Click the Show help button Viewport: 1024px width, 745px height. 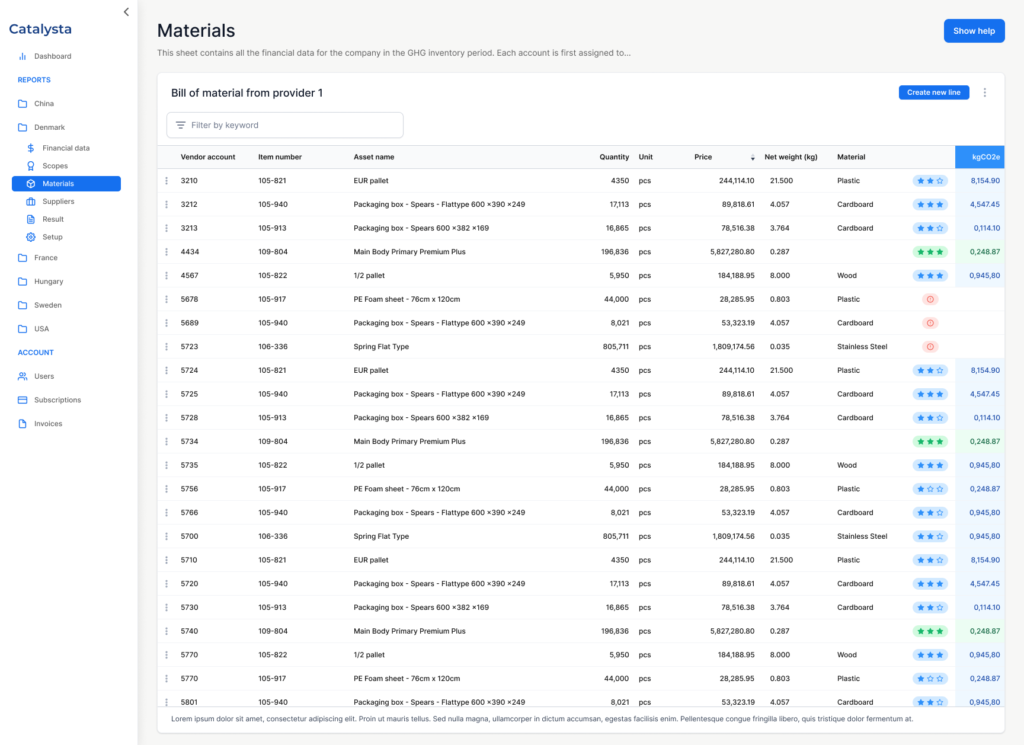(973, 31)
